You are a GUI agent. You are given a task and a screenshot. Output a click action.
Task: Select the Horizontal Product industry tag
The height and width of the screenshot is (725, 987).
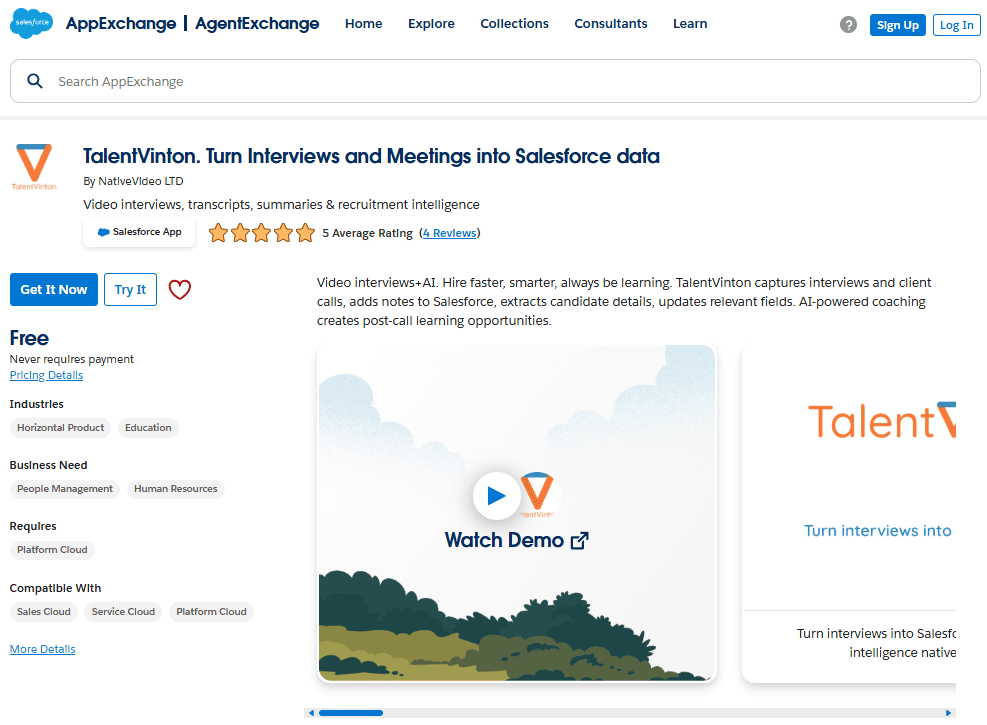(60, 428)
